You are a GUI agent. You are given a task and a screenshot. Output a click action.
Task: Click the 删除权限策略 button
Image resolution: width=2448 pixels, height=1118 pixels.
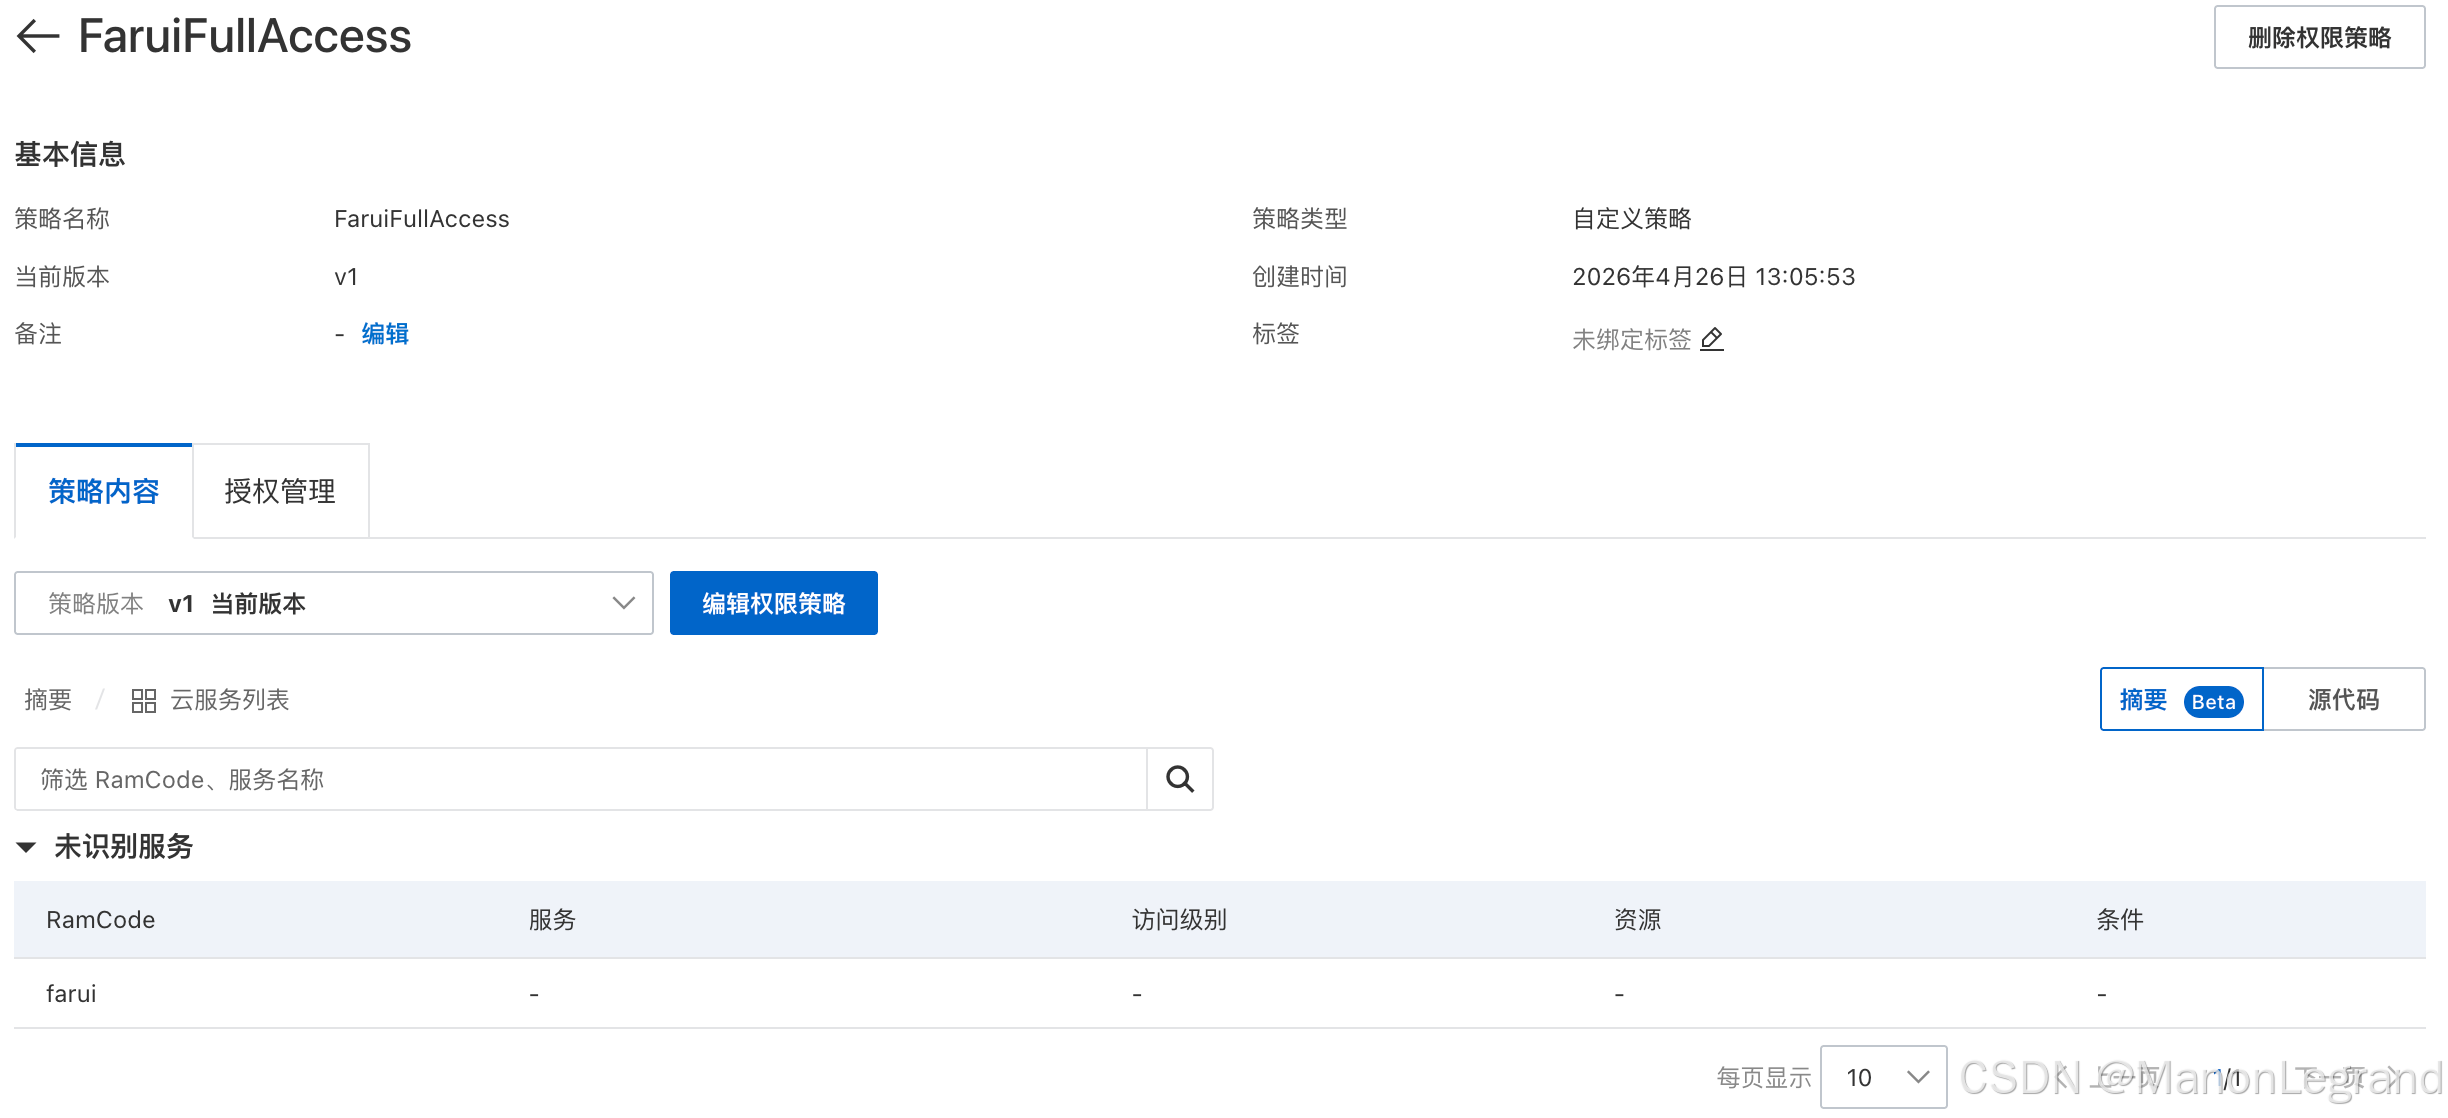(x=2318, y=38)
